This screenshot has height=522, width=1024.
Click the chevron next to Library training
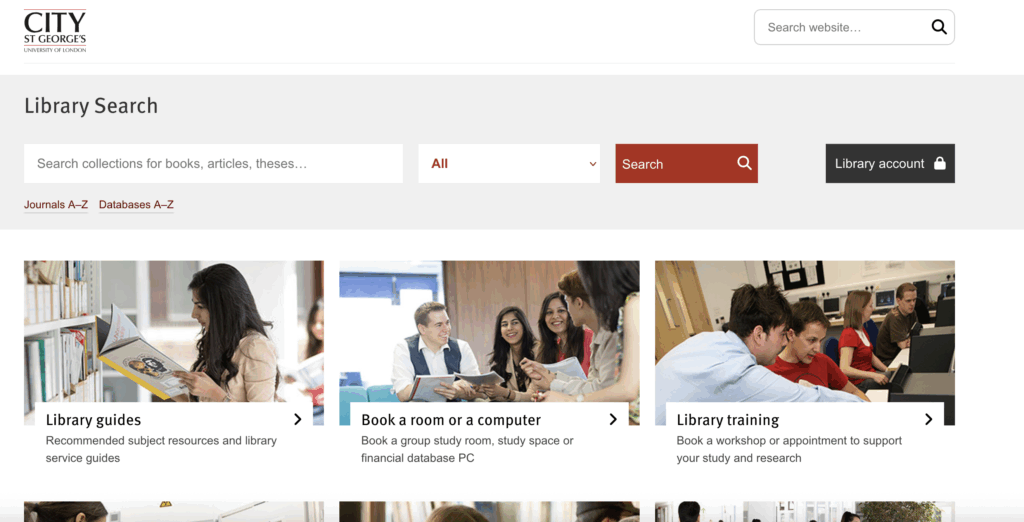point(928,419)
